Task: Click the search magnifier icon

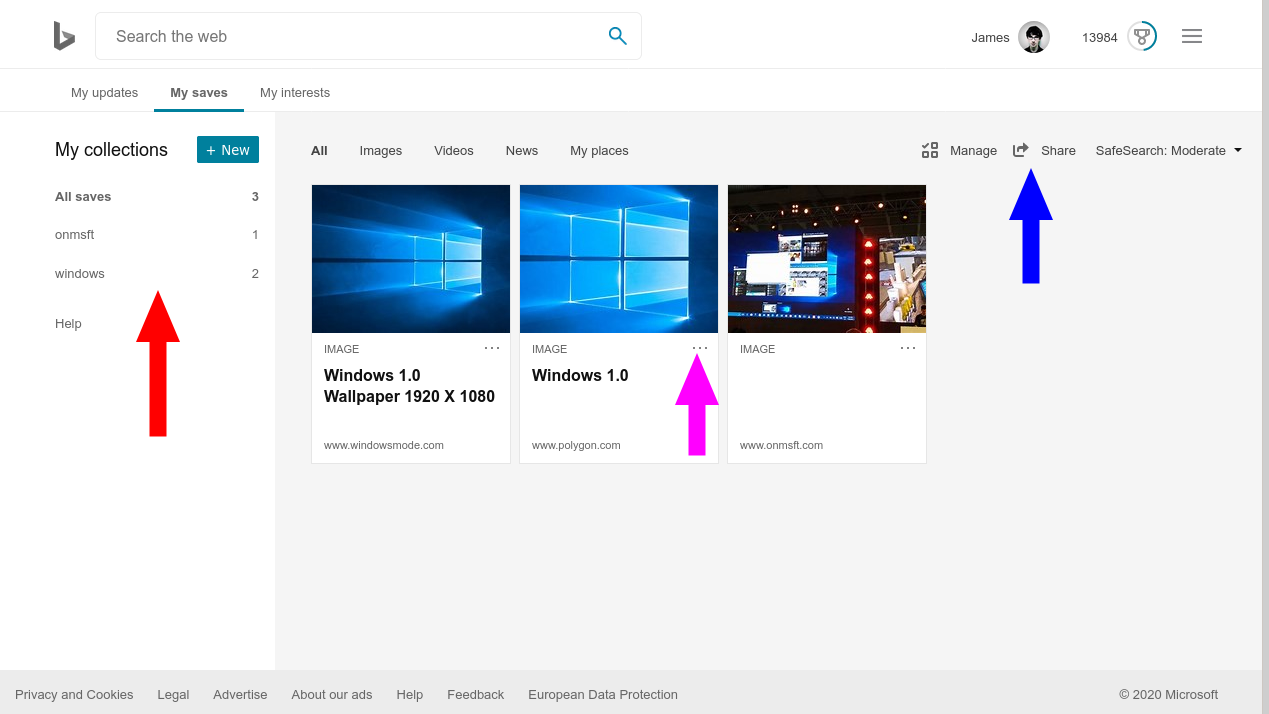Action: pyautogui.click(x=617, y=36)
